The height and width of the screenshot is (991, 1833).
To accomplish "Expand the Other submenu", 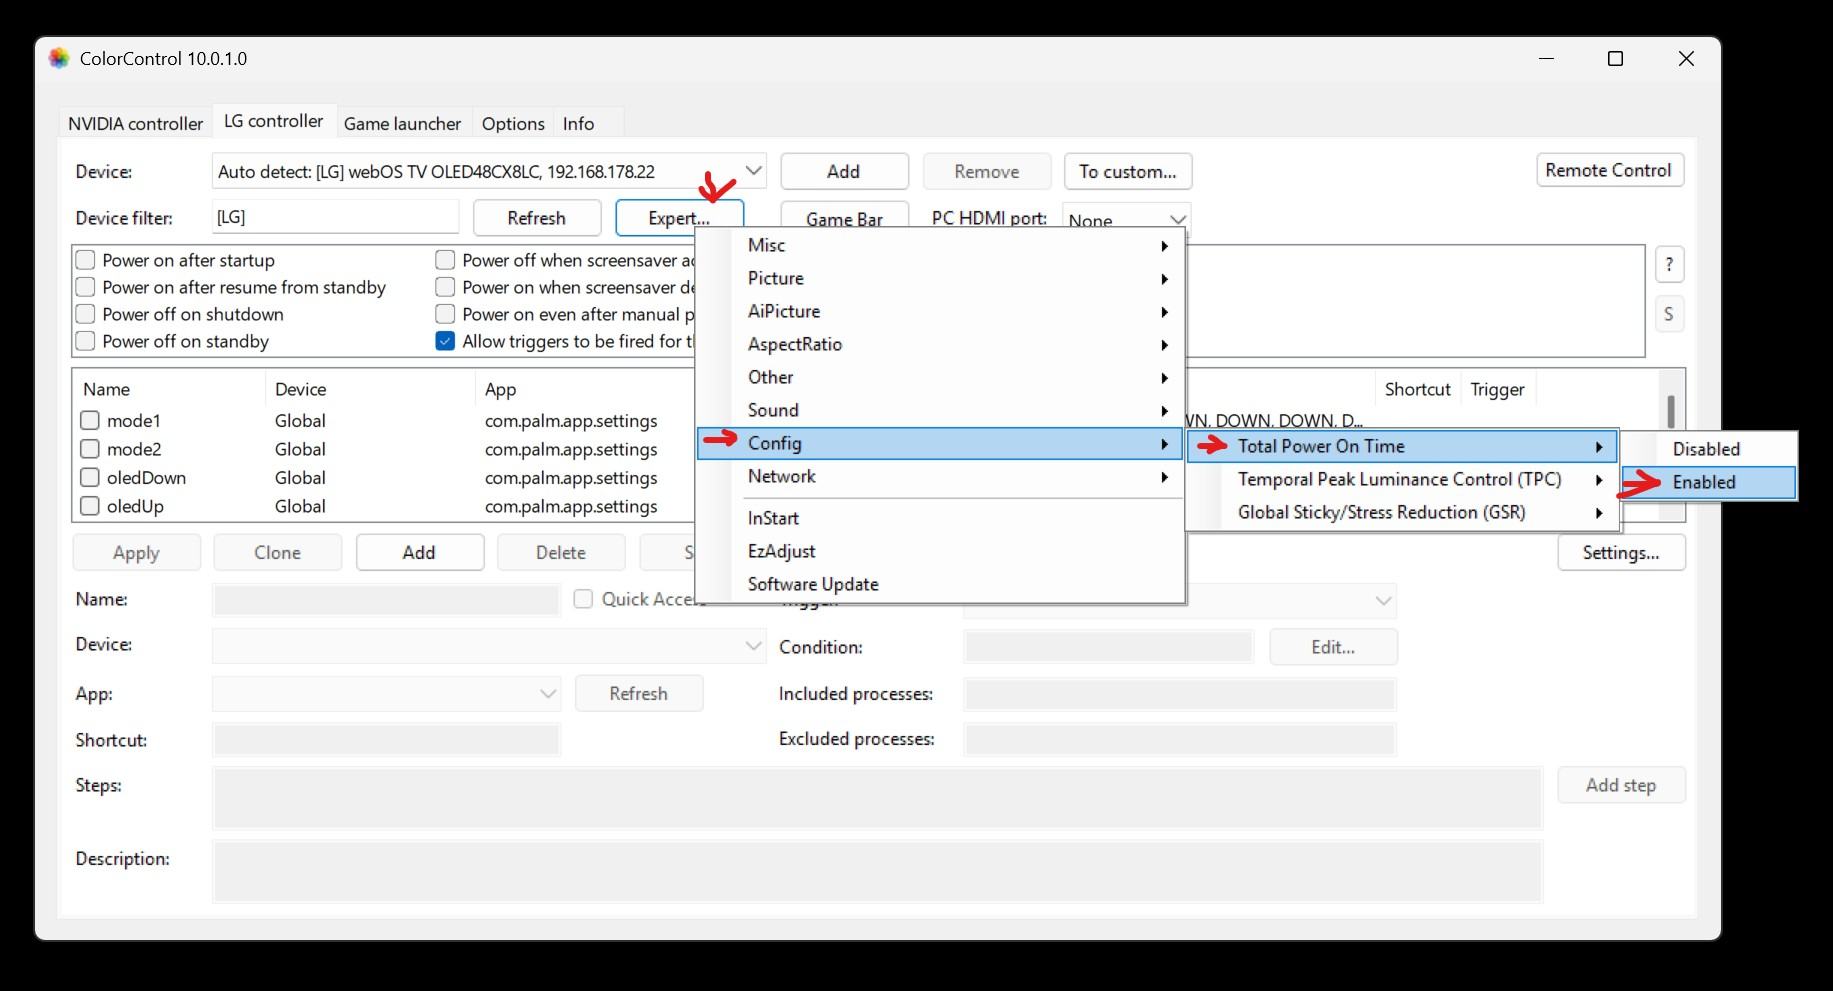I will click(941, 377).
